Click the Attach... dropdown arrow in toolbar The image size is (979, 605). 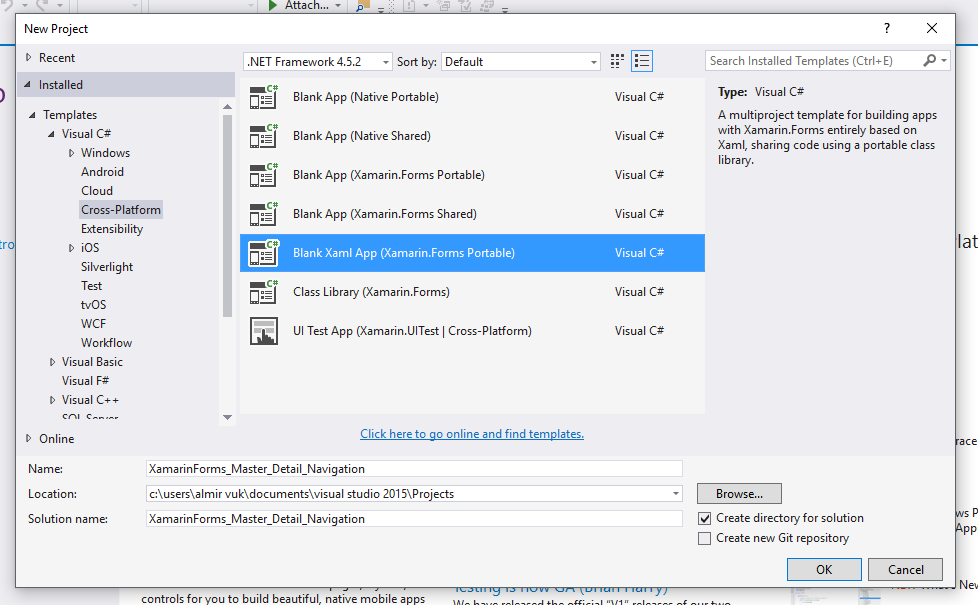[338, 6]
